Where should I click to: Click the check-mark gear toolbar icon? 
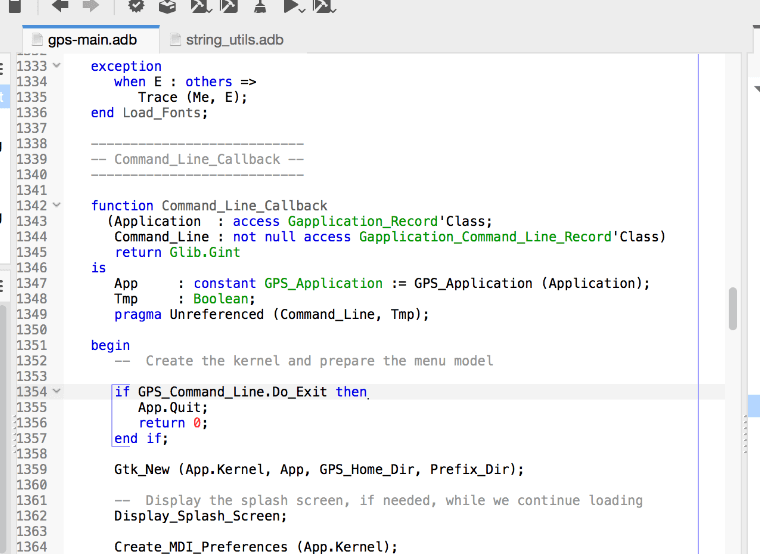click(x=135, y=5)
